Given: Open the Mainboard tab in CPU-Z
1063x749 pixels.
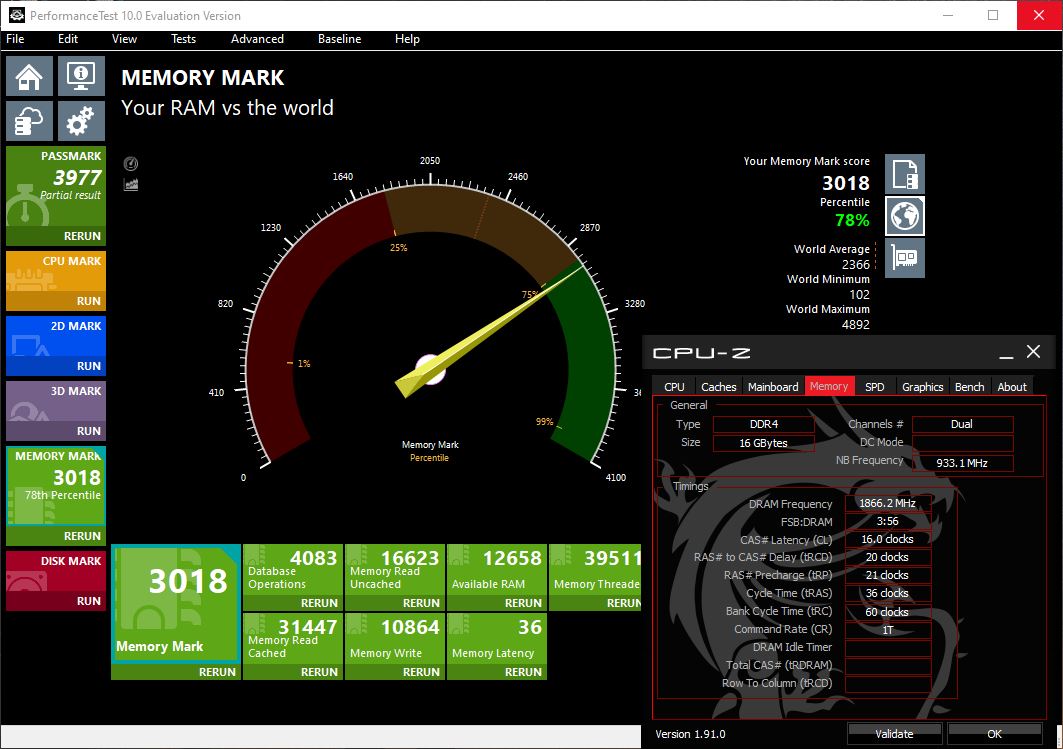Looking at the screenshot, I should point(774,386).
